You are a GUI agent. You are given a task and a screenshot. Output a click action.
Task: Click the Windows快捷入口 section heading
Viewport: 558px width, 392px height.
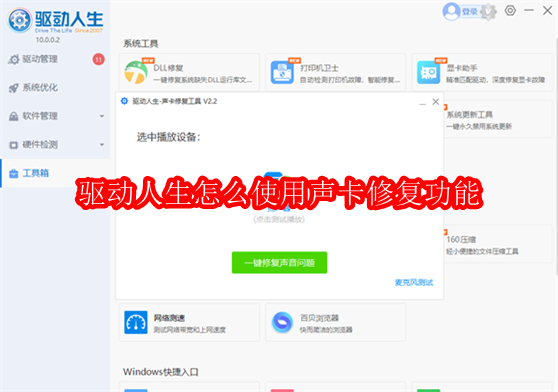160,372
